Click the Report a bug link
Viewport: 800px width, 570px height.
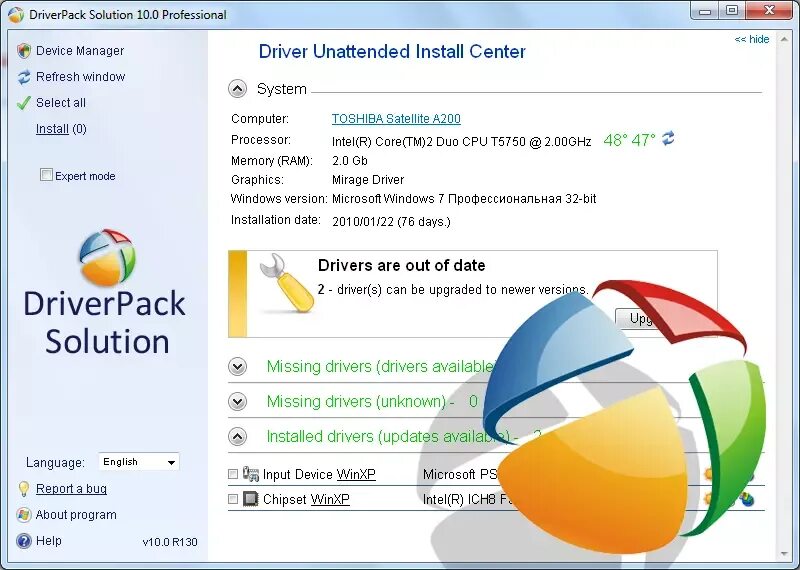(71, 489)
